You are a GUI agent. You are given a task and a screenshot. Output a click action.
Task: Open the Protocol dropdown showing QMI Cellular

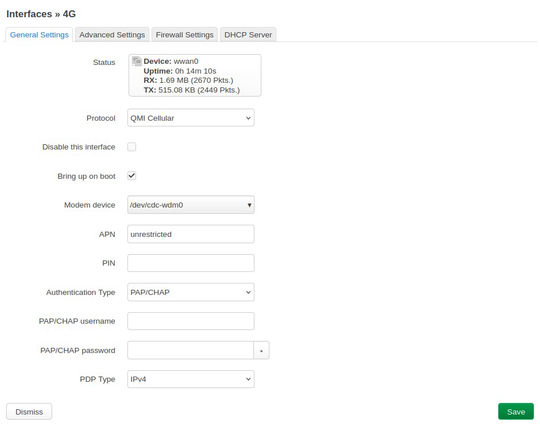[191, 118]
